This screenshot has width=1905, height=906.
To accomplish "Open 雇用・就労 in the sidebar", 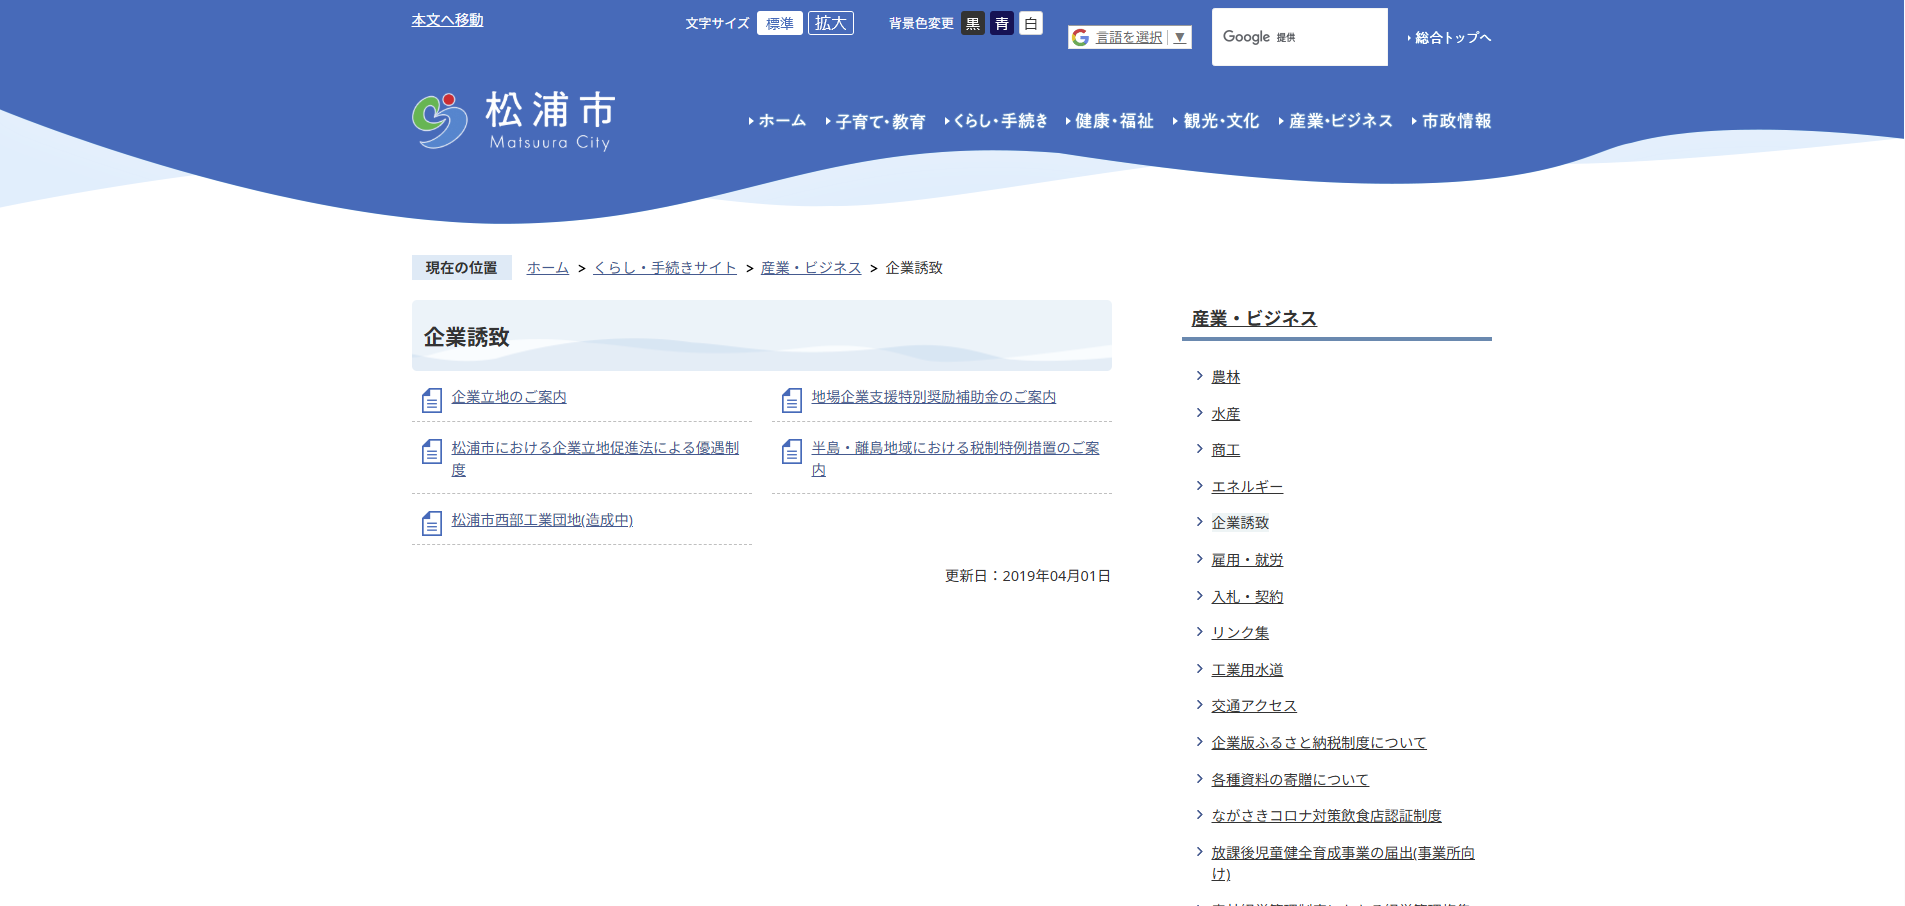I will click(1248, 560).
